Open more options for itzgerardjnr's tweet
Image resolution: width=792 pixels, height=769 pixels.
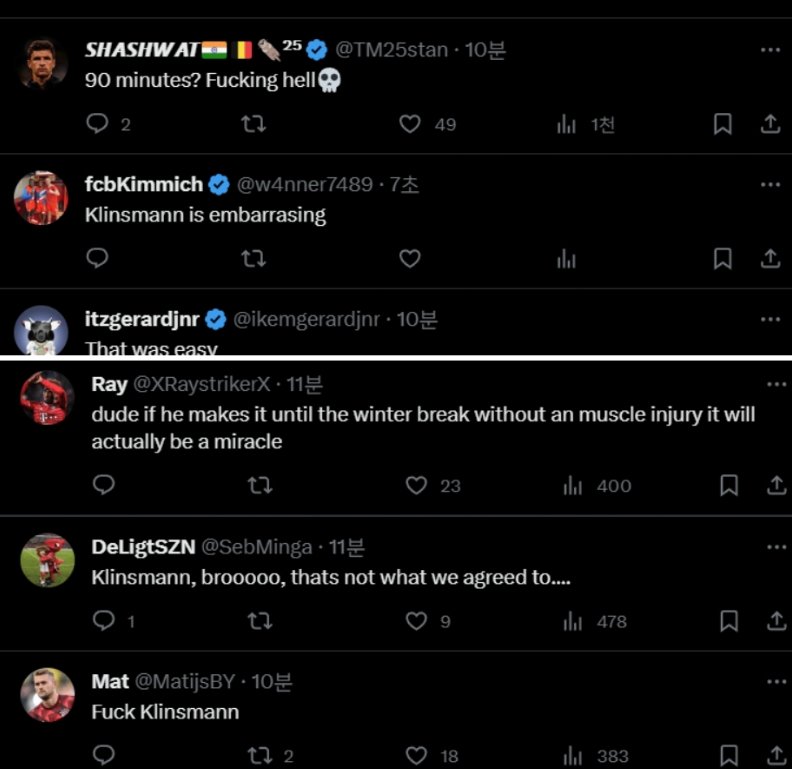pos(770,319)
